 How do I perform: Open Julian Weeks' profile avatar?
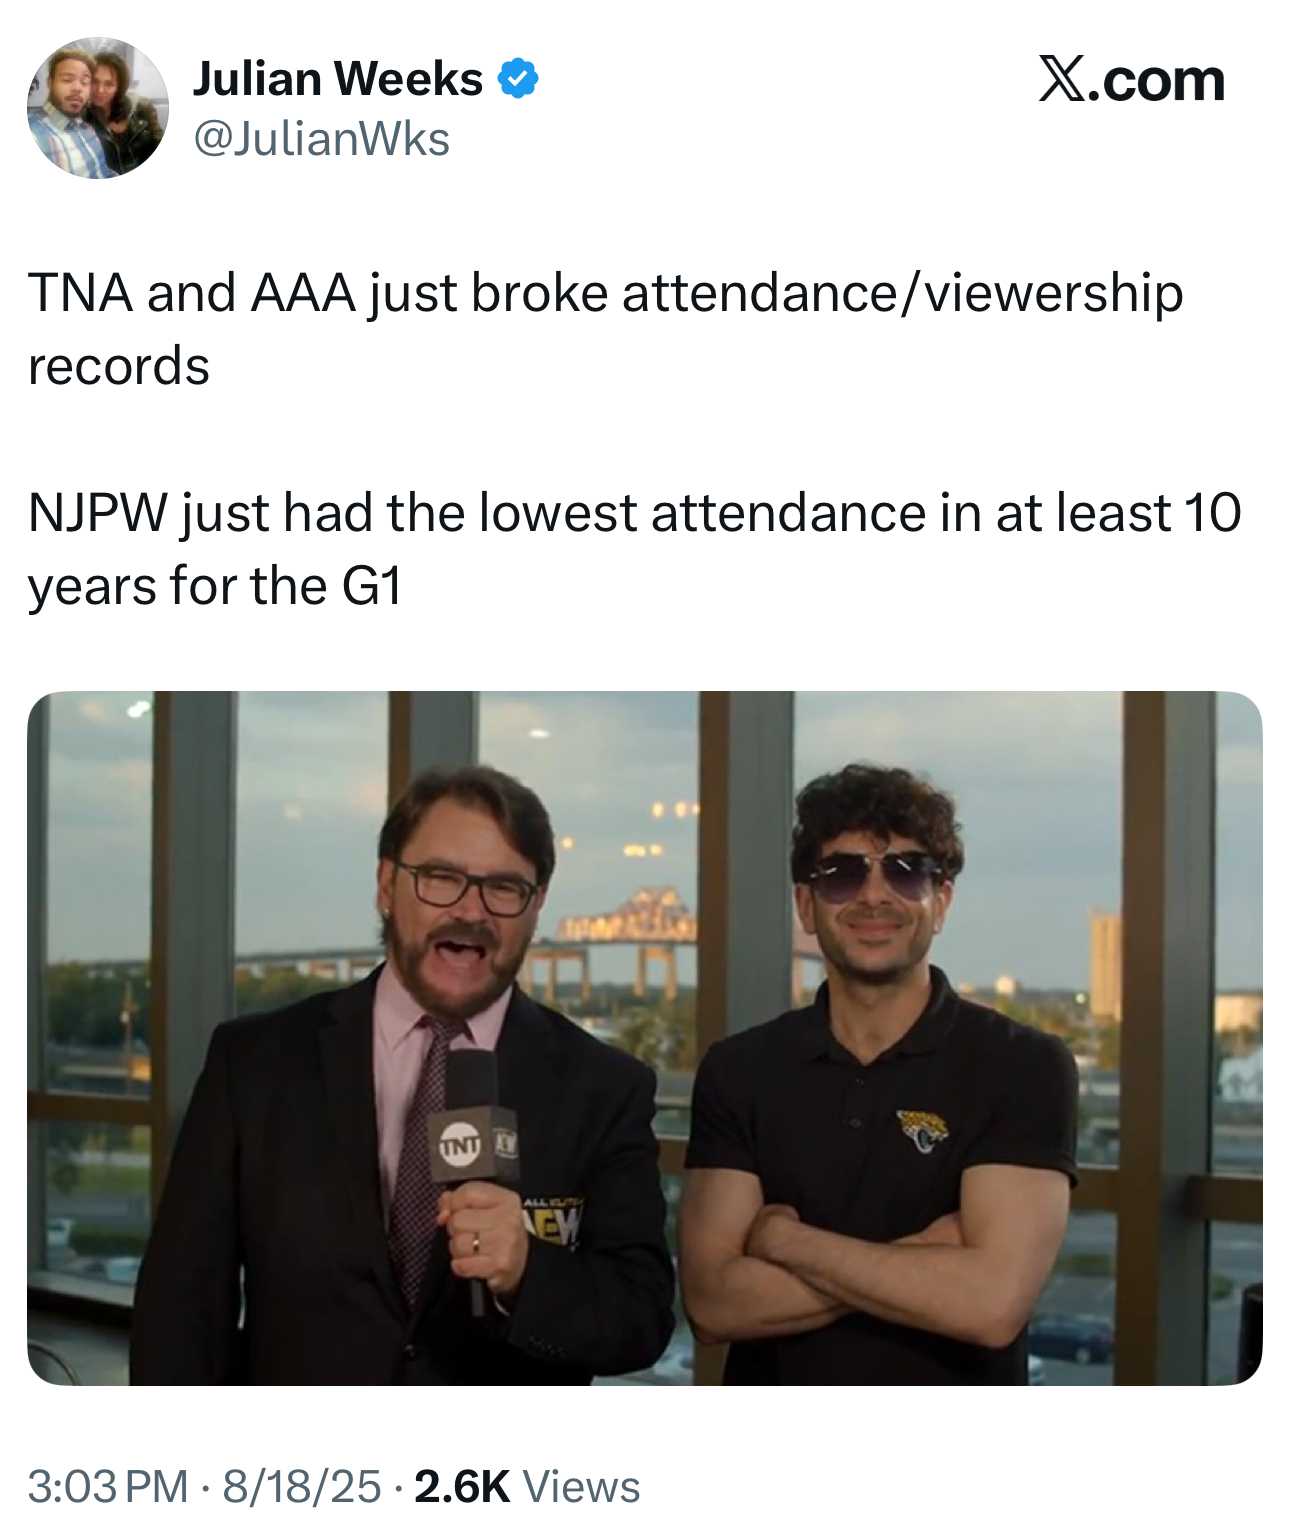97,108
